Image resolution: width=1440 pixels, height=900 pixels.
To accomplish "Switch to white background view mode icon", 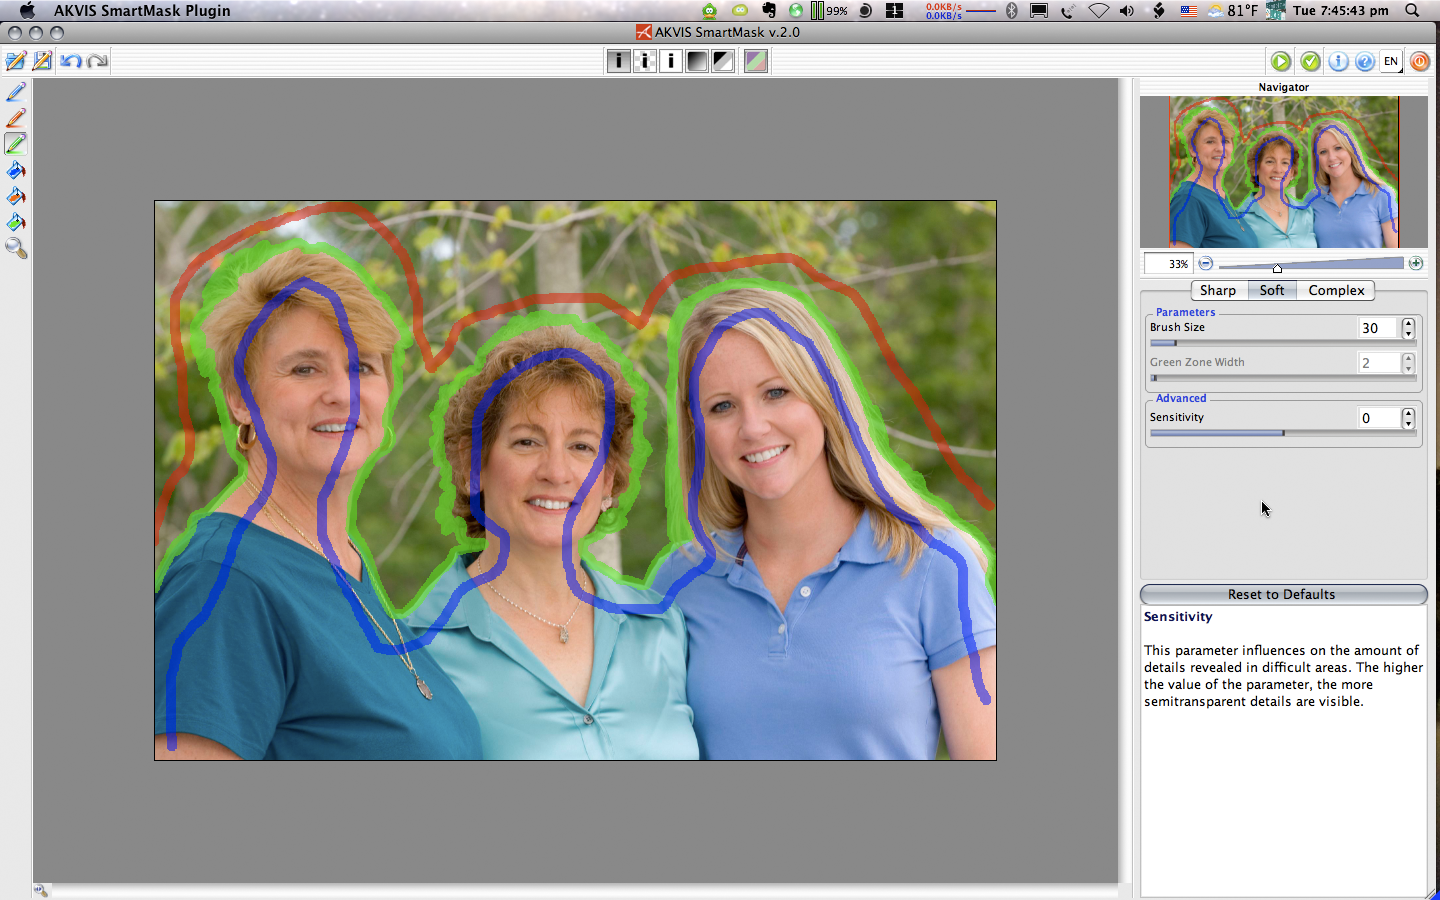I will click(x=671, y=61).
